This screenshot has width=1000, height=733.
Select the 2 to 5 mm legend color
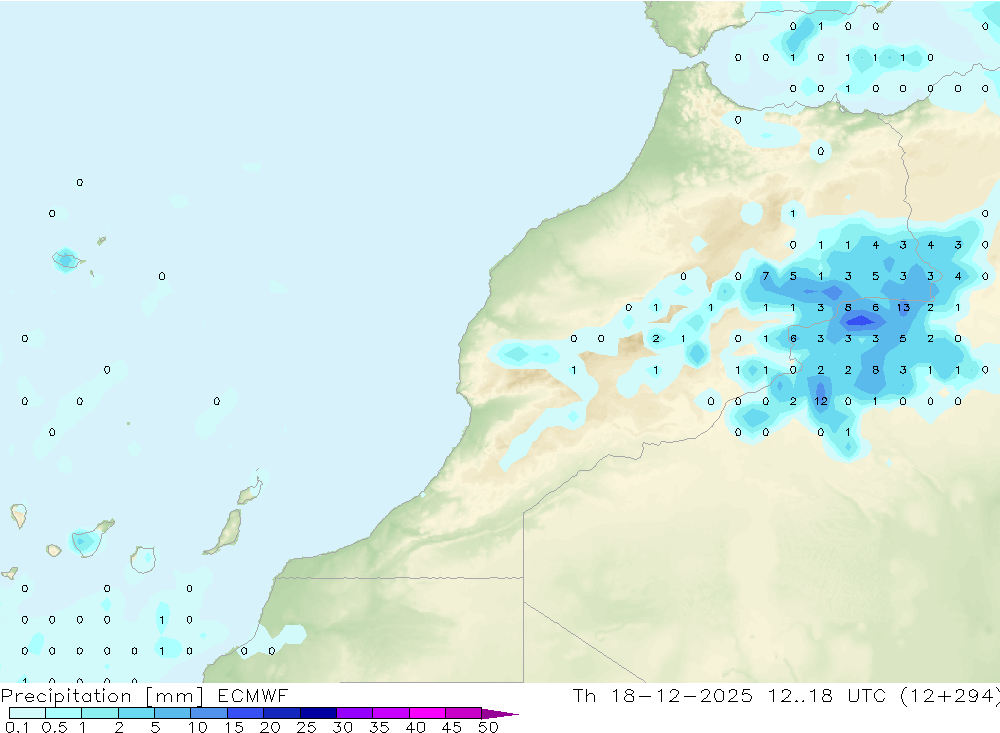pyautogui.click(x=136, y=713)
